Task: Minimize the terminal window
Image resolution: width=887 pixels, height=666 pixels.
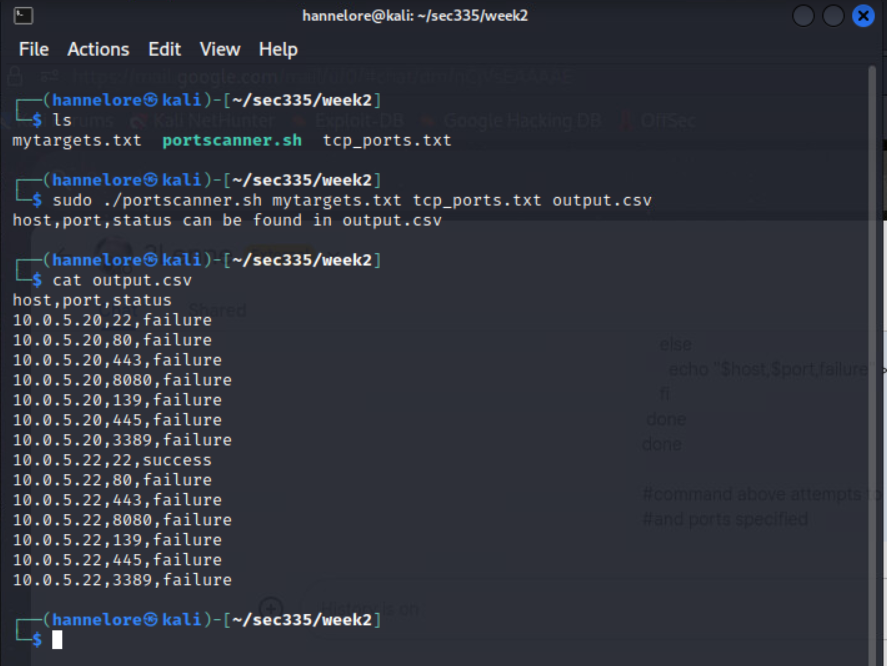Action: [803, 16]
